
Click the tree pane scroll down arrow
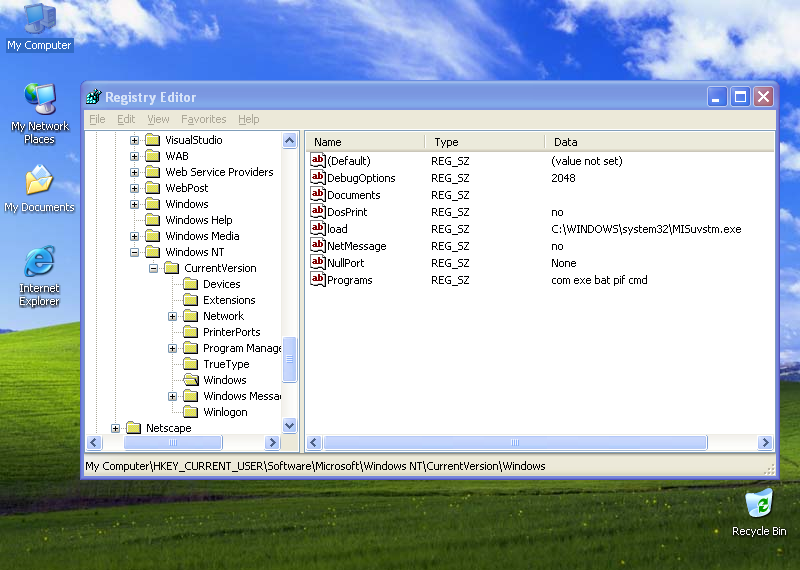coord(290,425)
